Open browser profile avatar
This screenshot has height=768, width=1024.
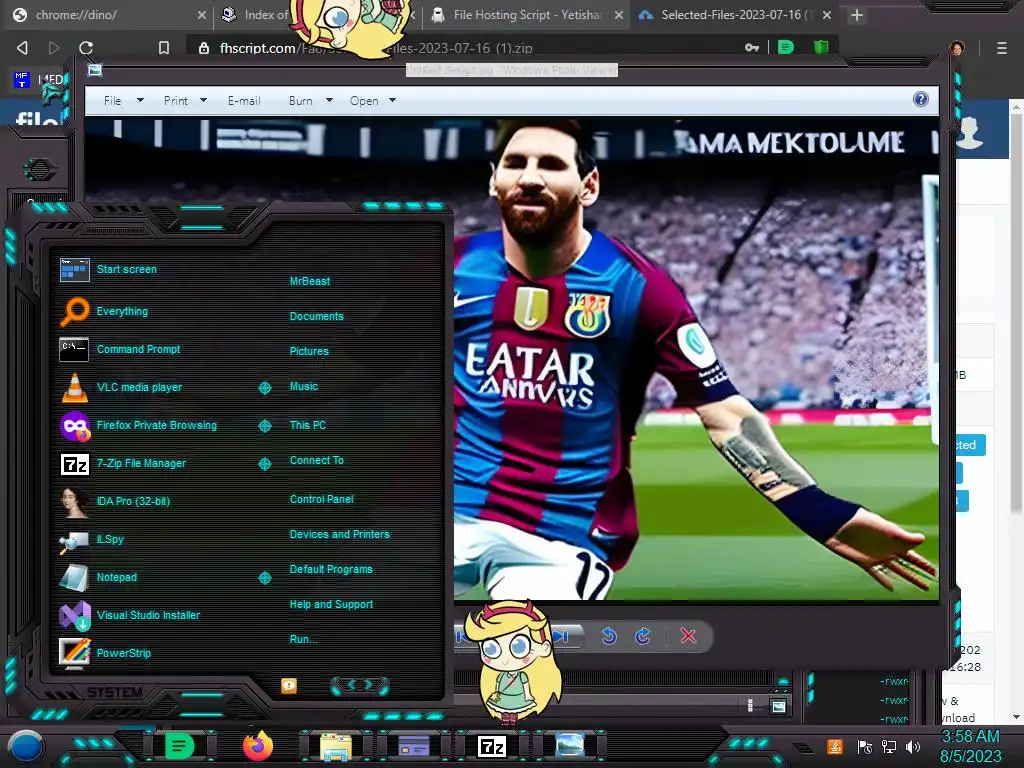tap(957, 48)
